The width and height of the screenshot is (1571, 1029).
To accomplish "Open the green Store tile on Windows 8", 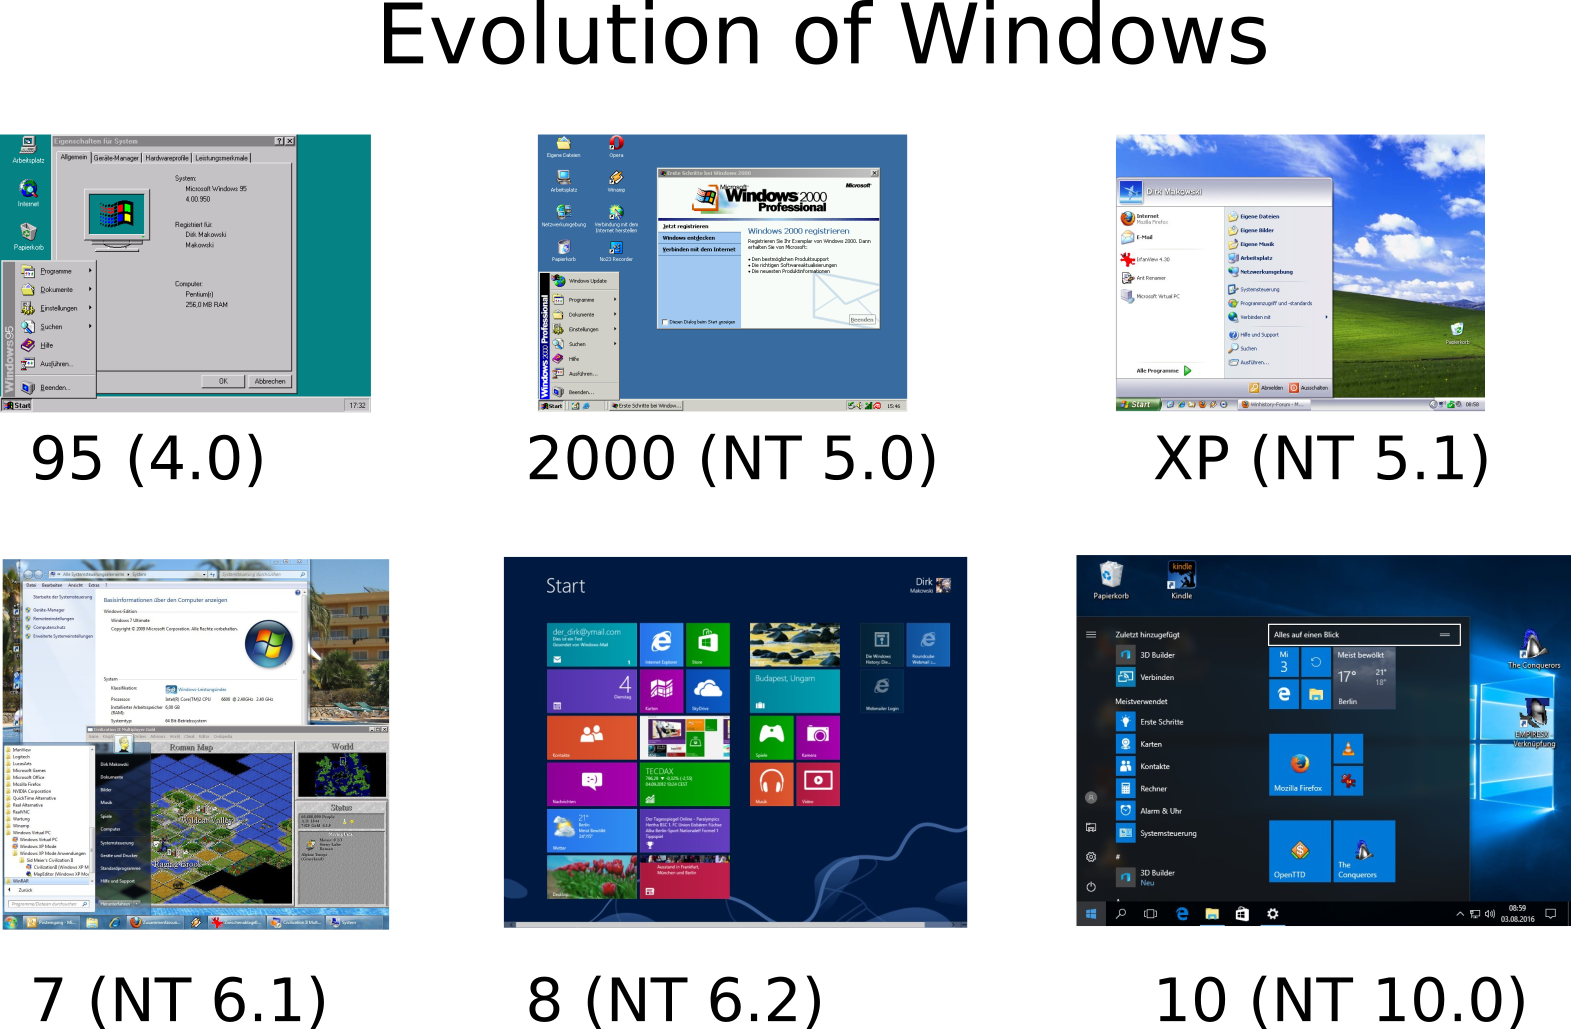I will tap(707, 645).
